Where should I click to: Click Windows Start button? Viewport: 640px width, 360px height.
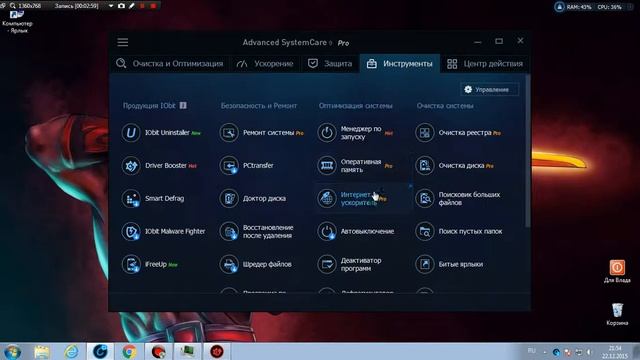(x=12, y=351)
